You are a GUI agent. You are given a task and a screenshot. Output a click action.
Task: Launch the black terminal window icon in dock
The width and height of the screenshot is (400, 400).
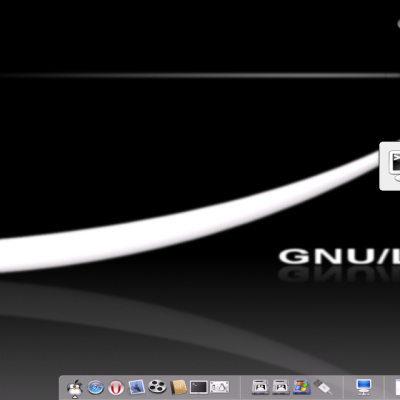coord(199,387)
